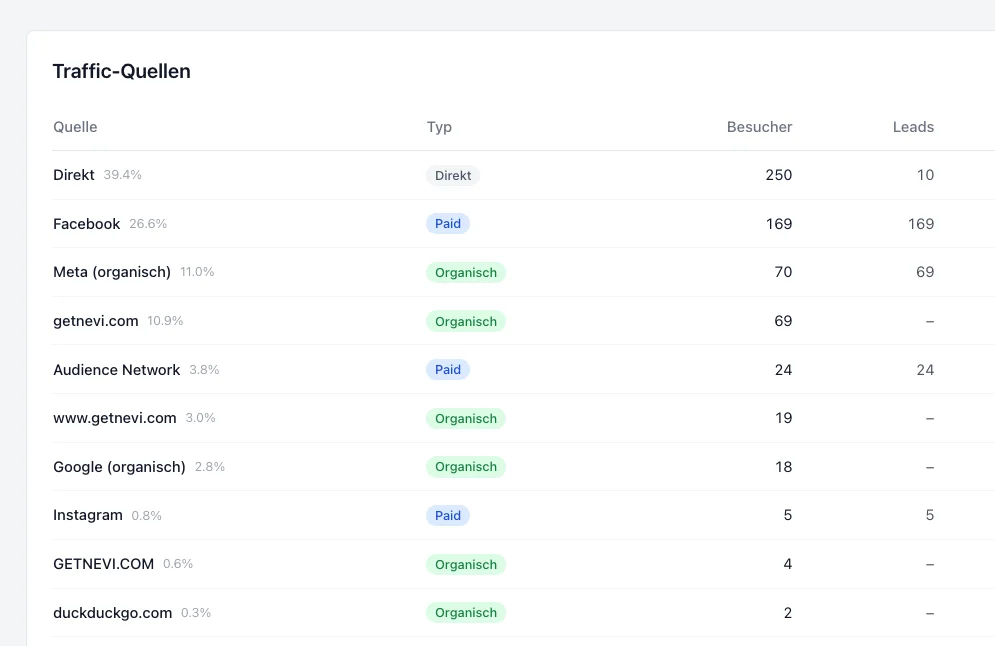Open the Facebook source row
The width and height of the screenshot is (995, 646).
point(86,224)
